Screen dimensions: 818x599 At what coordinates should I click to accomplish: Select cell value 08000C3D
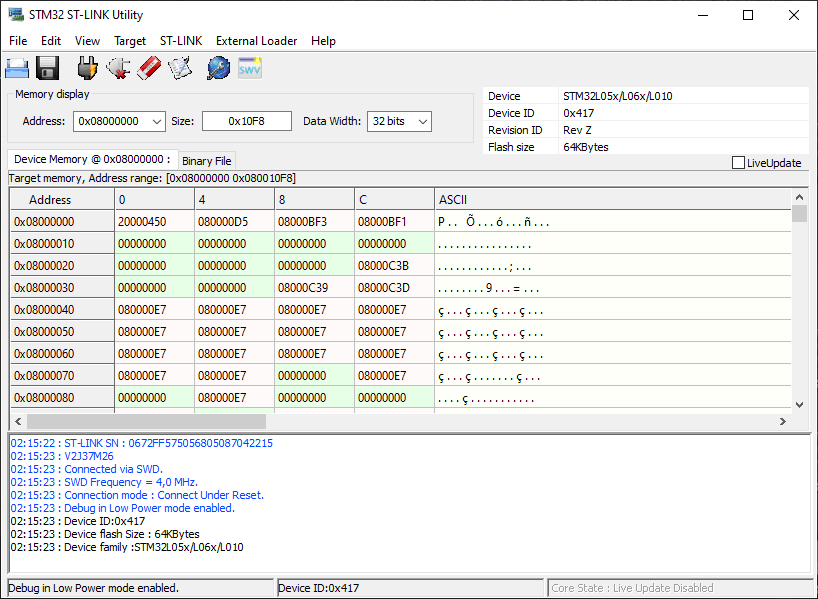pyautogui.click(x=394, y=287)
